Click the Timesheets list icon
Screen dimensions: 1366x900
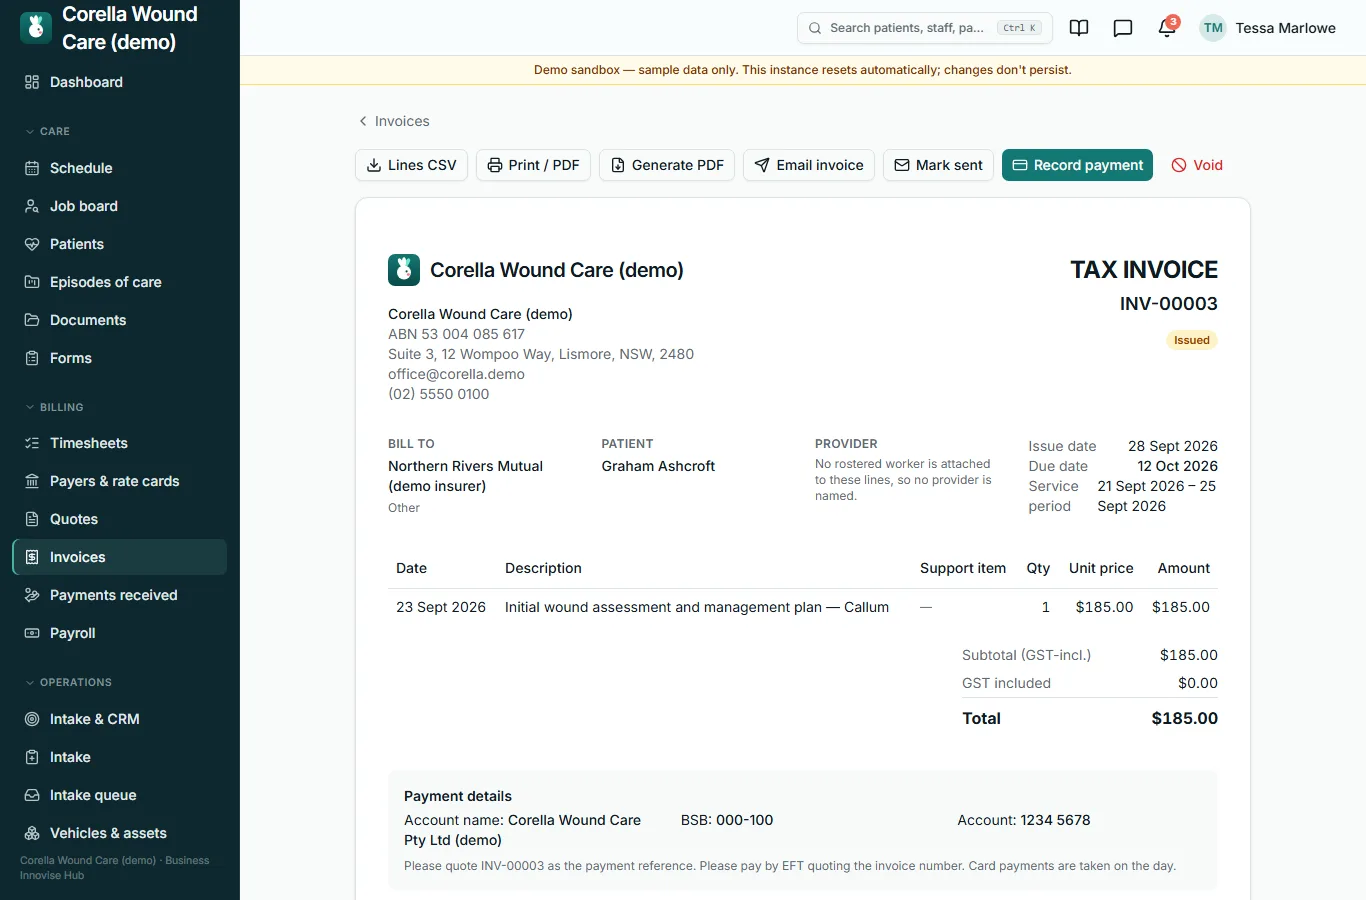coord(32,443)
